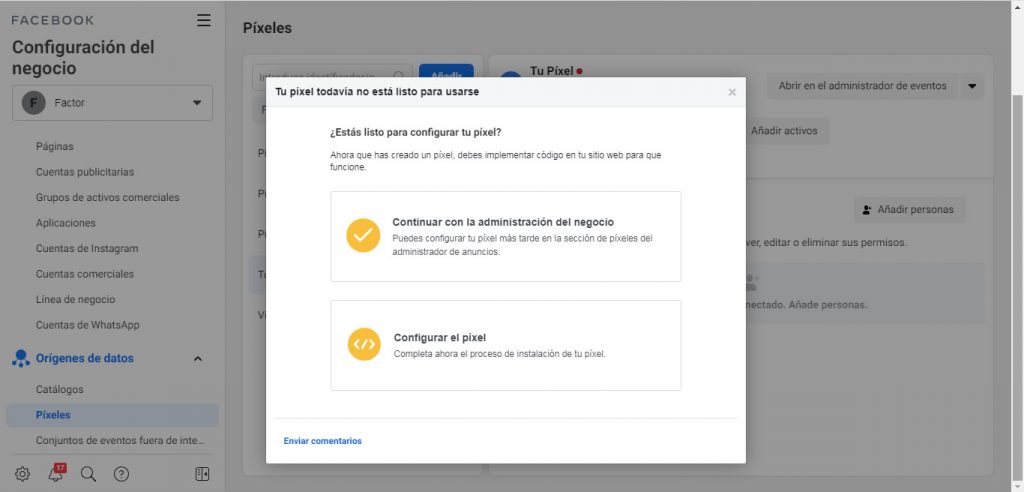1024x492 pixels.
Task: Go to Cuentas publicitarias
Action: coord(85,172)
